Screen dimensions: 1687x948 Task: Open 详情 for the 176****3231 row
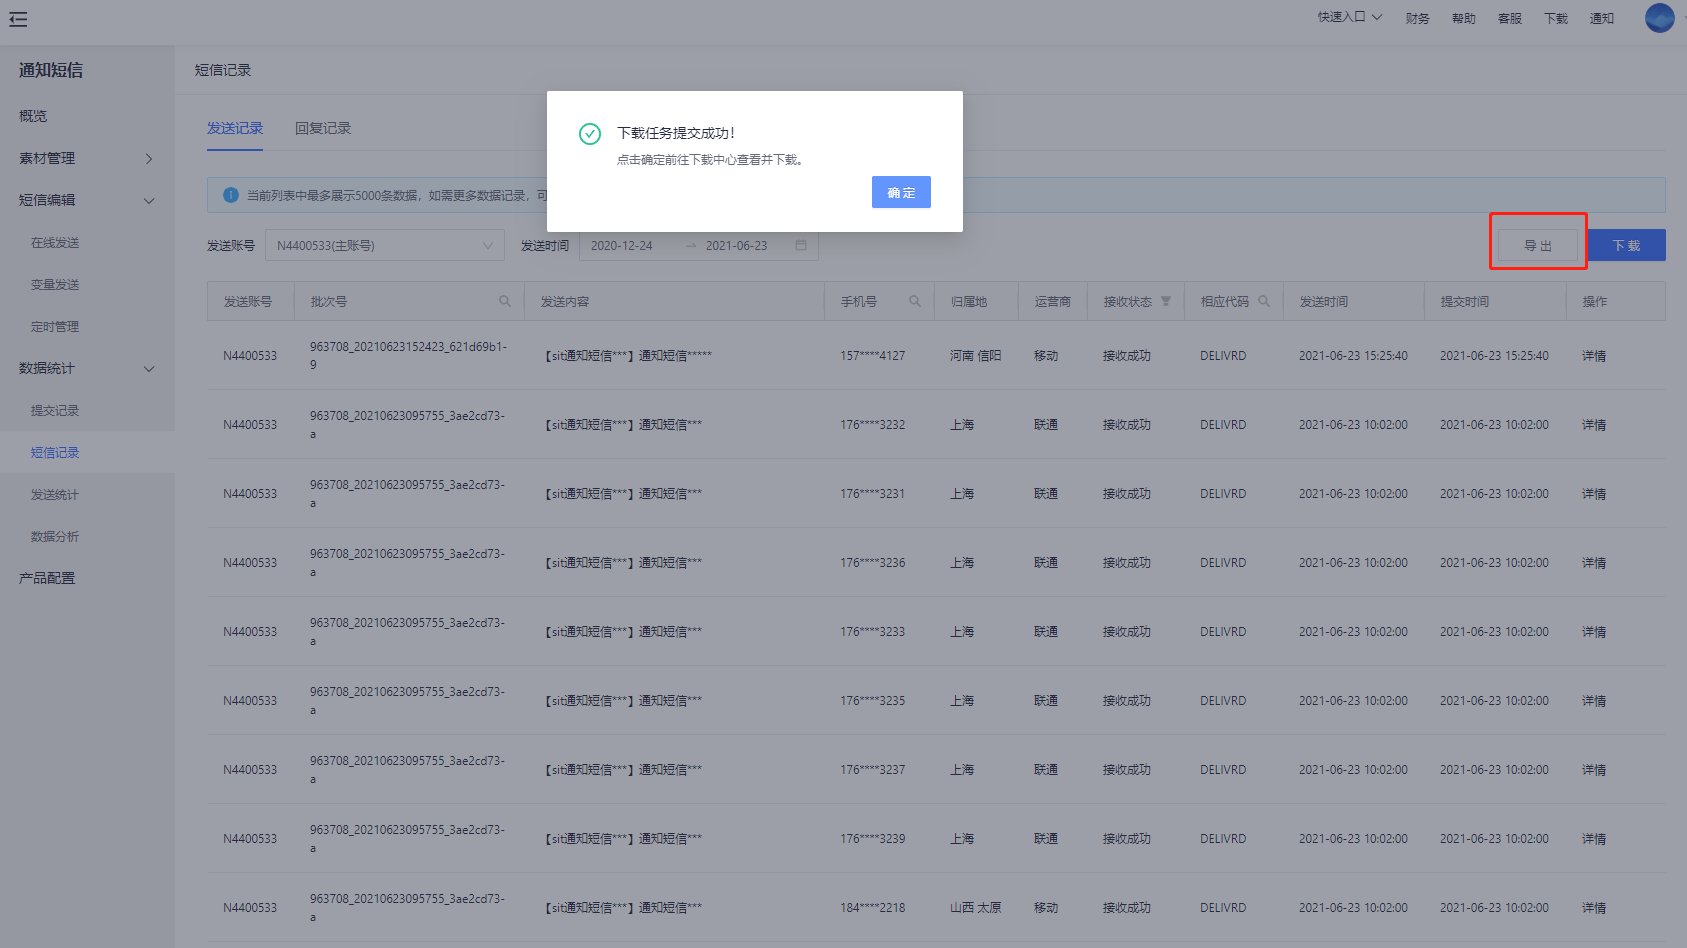1594,494
